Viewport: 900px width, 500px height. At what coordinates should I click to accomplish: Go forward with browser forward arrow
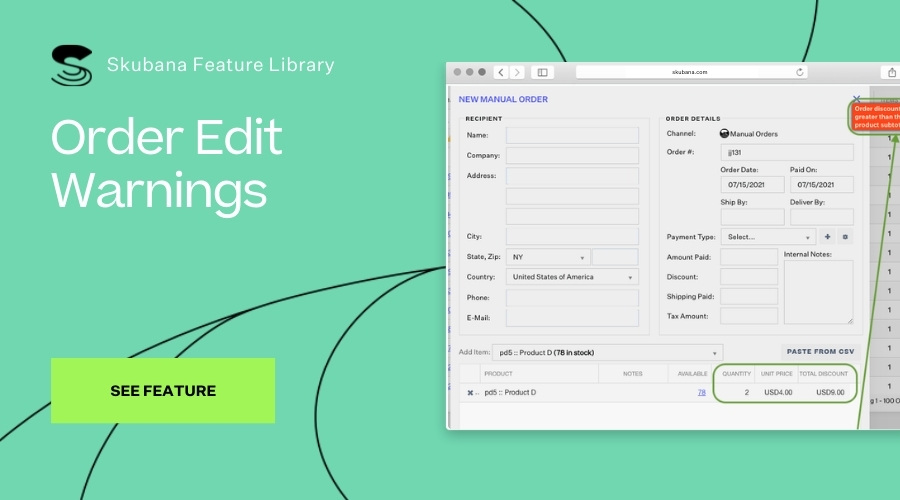[x=517, y=72]
